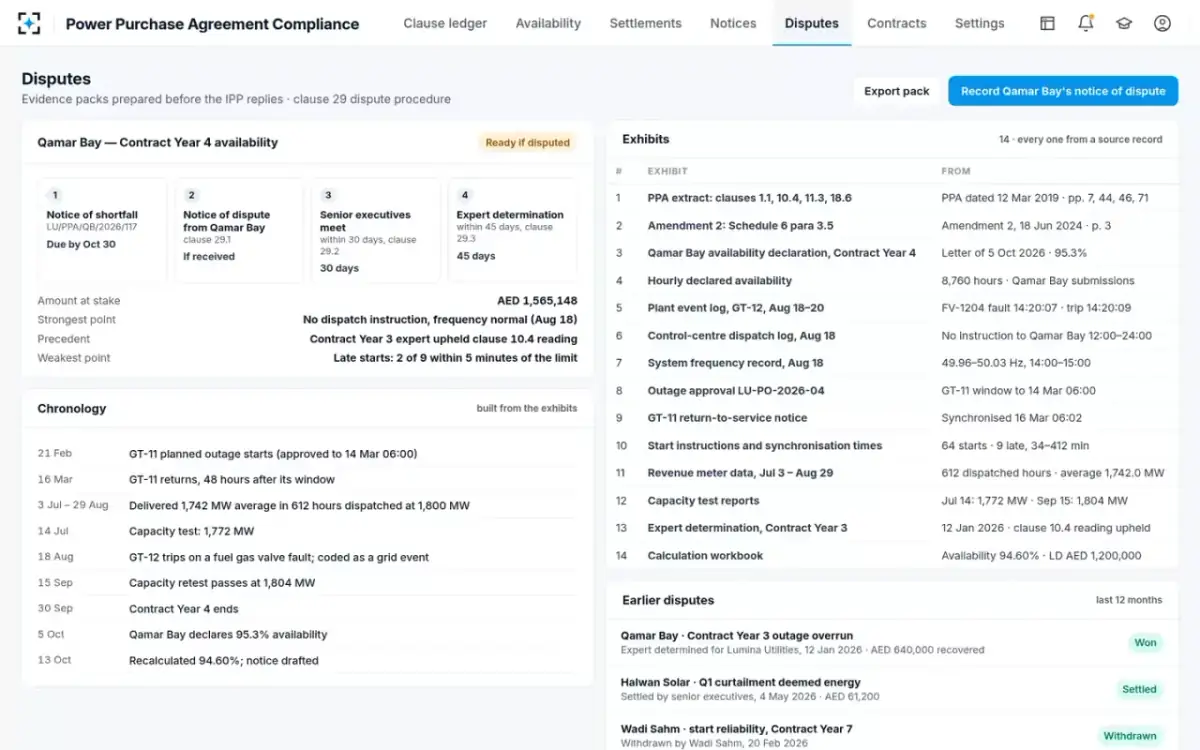Click weakest point 'Late starts: 2 of 9' text
The image size is (1200, 750).
click(x=455, y=358)
